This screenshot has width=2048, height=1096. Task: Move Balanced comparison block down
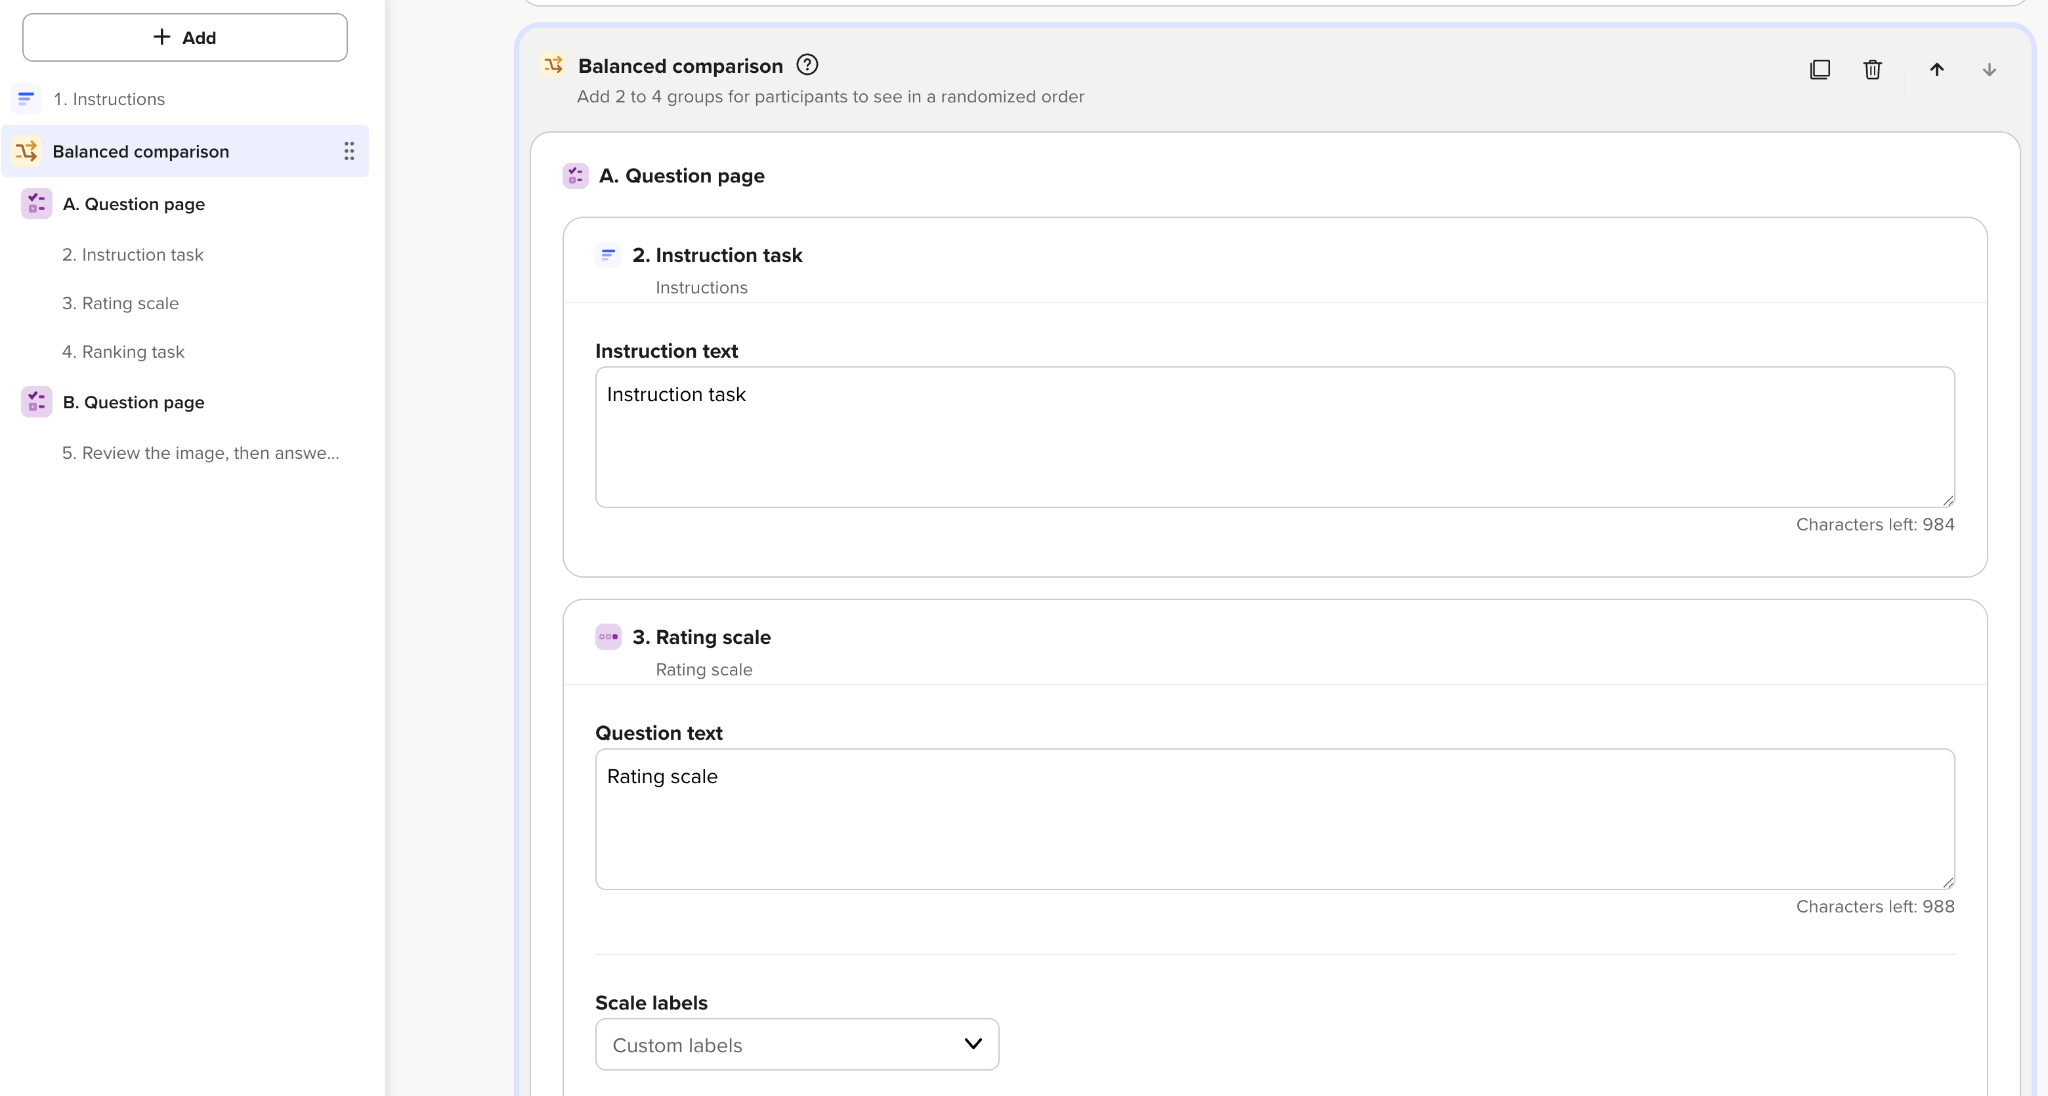pyautogui.click(x=1989, y=69)
